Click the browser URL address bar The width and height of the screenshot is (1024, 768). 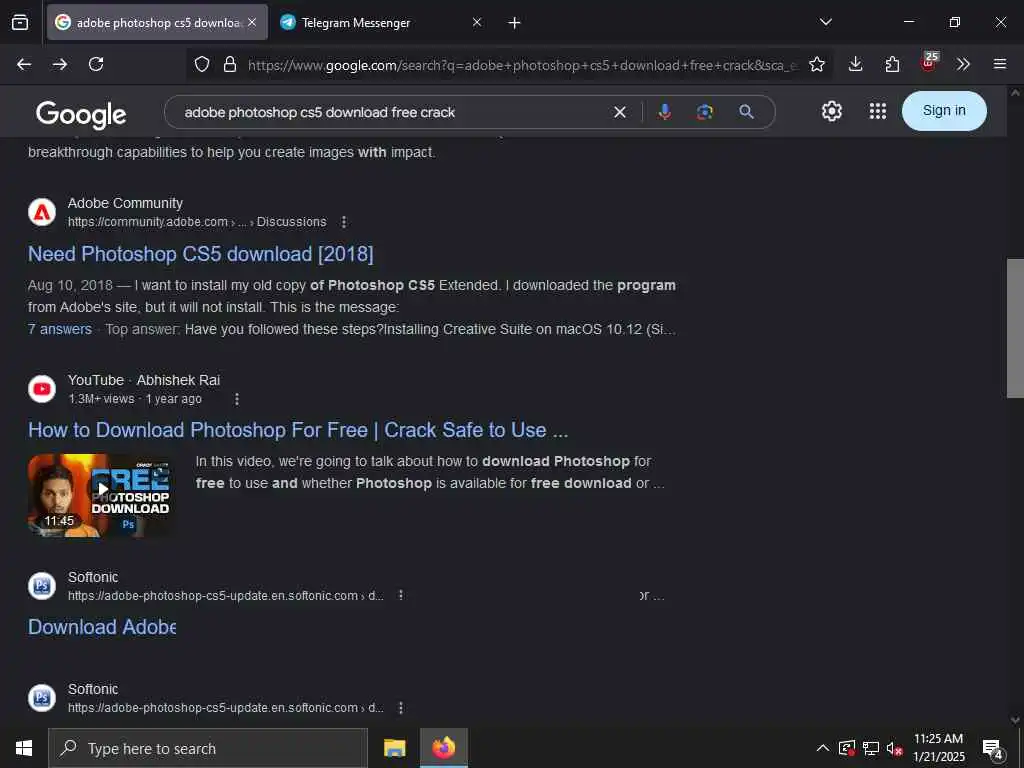pyautogui.click(x=522, y=65)
